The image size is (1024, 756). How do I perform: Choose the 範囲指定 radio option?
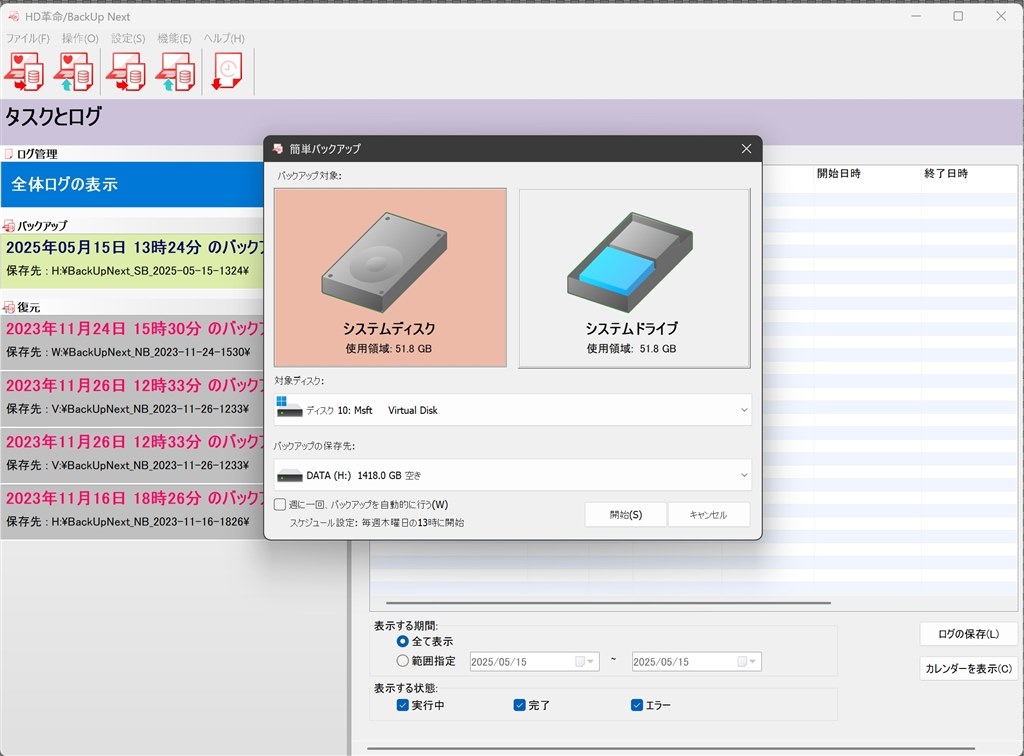point(403,661)
